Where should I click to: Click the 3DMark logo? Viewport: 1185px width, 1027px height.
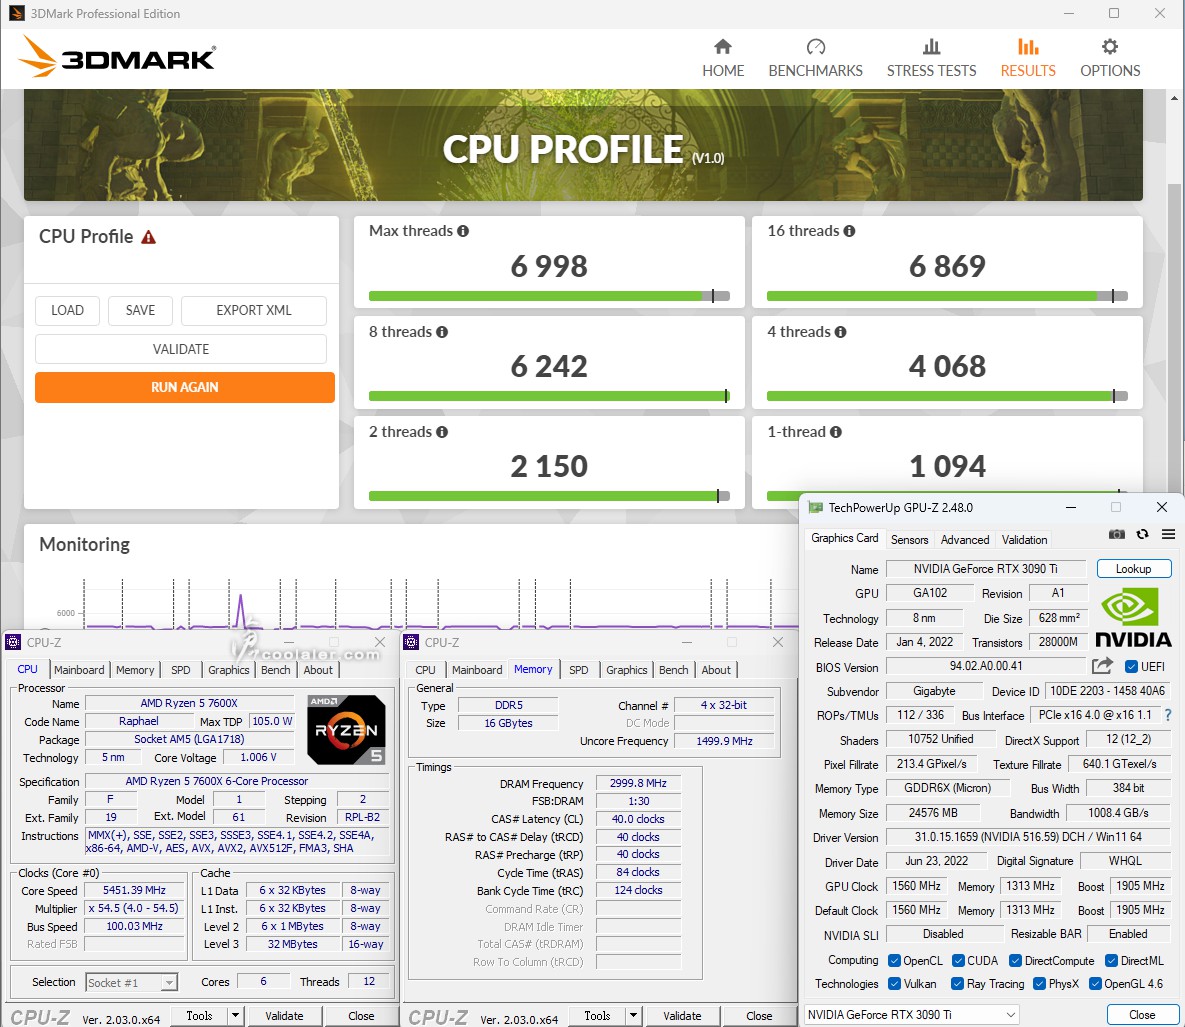[116, 57]
